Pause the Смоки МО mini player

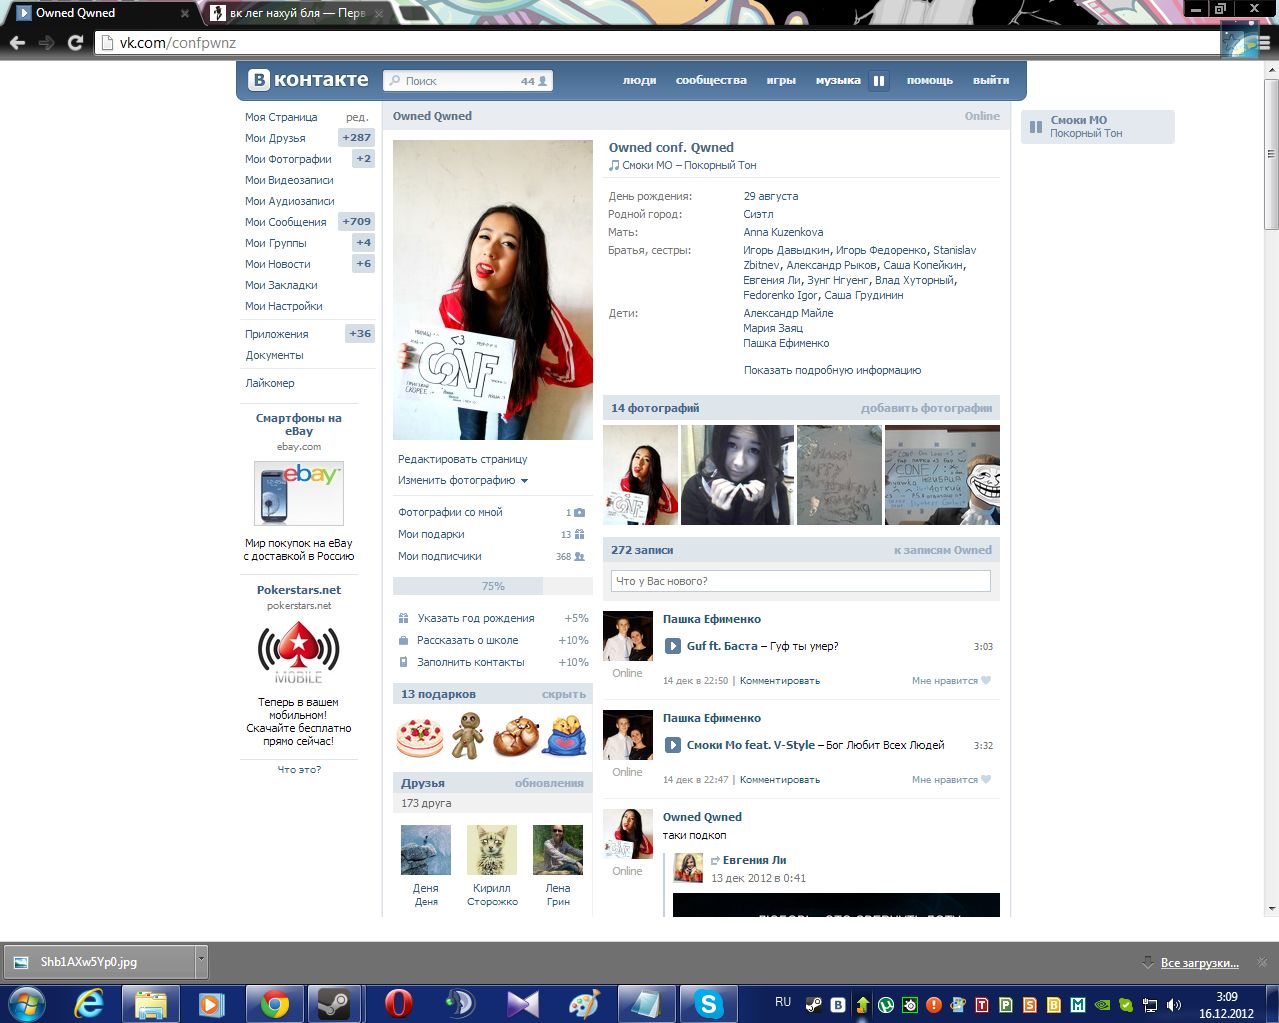coord(1036,127)
